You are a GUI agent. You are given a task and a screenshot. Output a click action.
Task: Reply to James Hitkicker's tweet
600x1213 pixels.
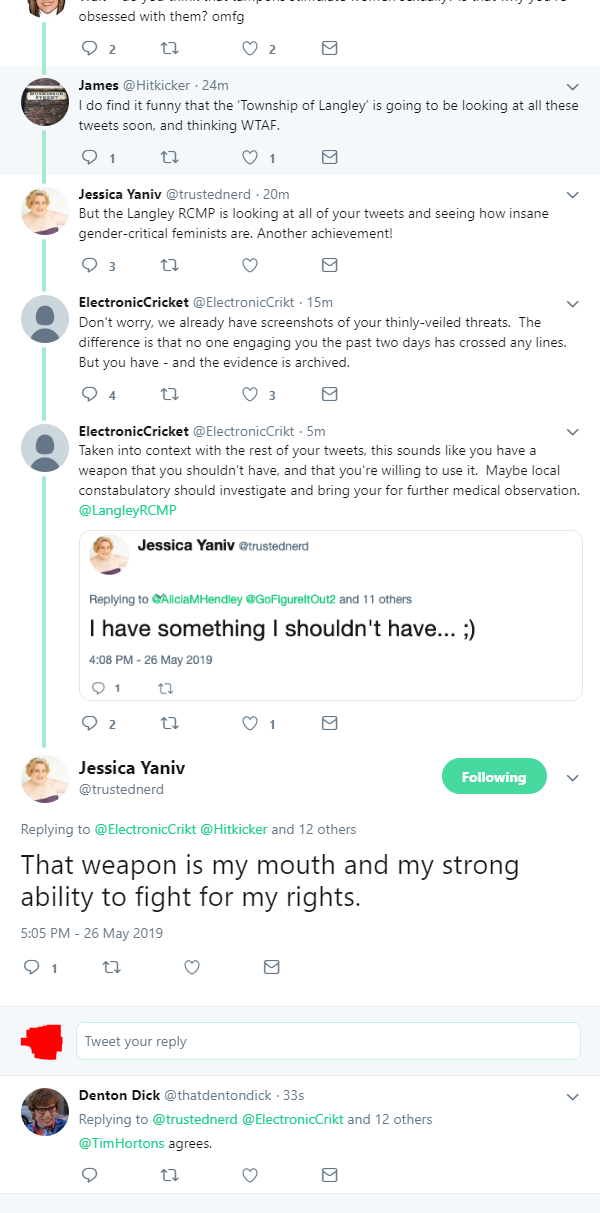point(89,157)
